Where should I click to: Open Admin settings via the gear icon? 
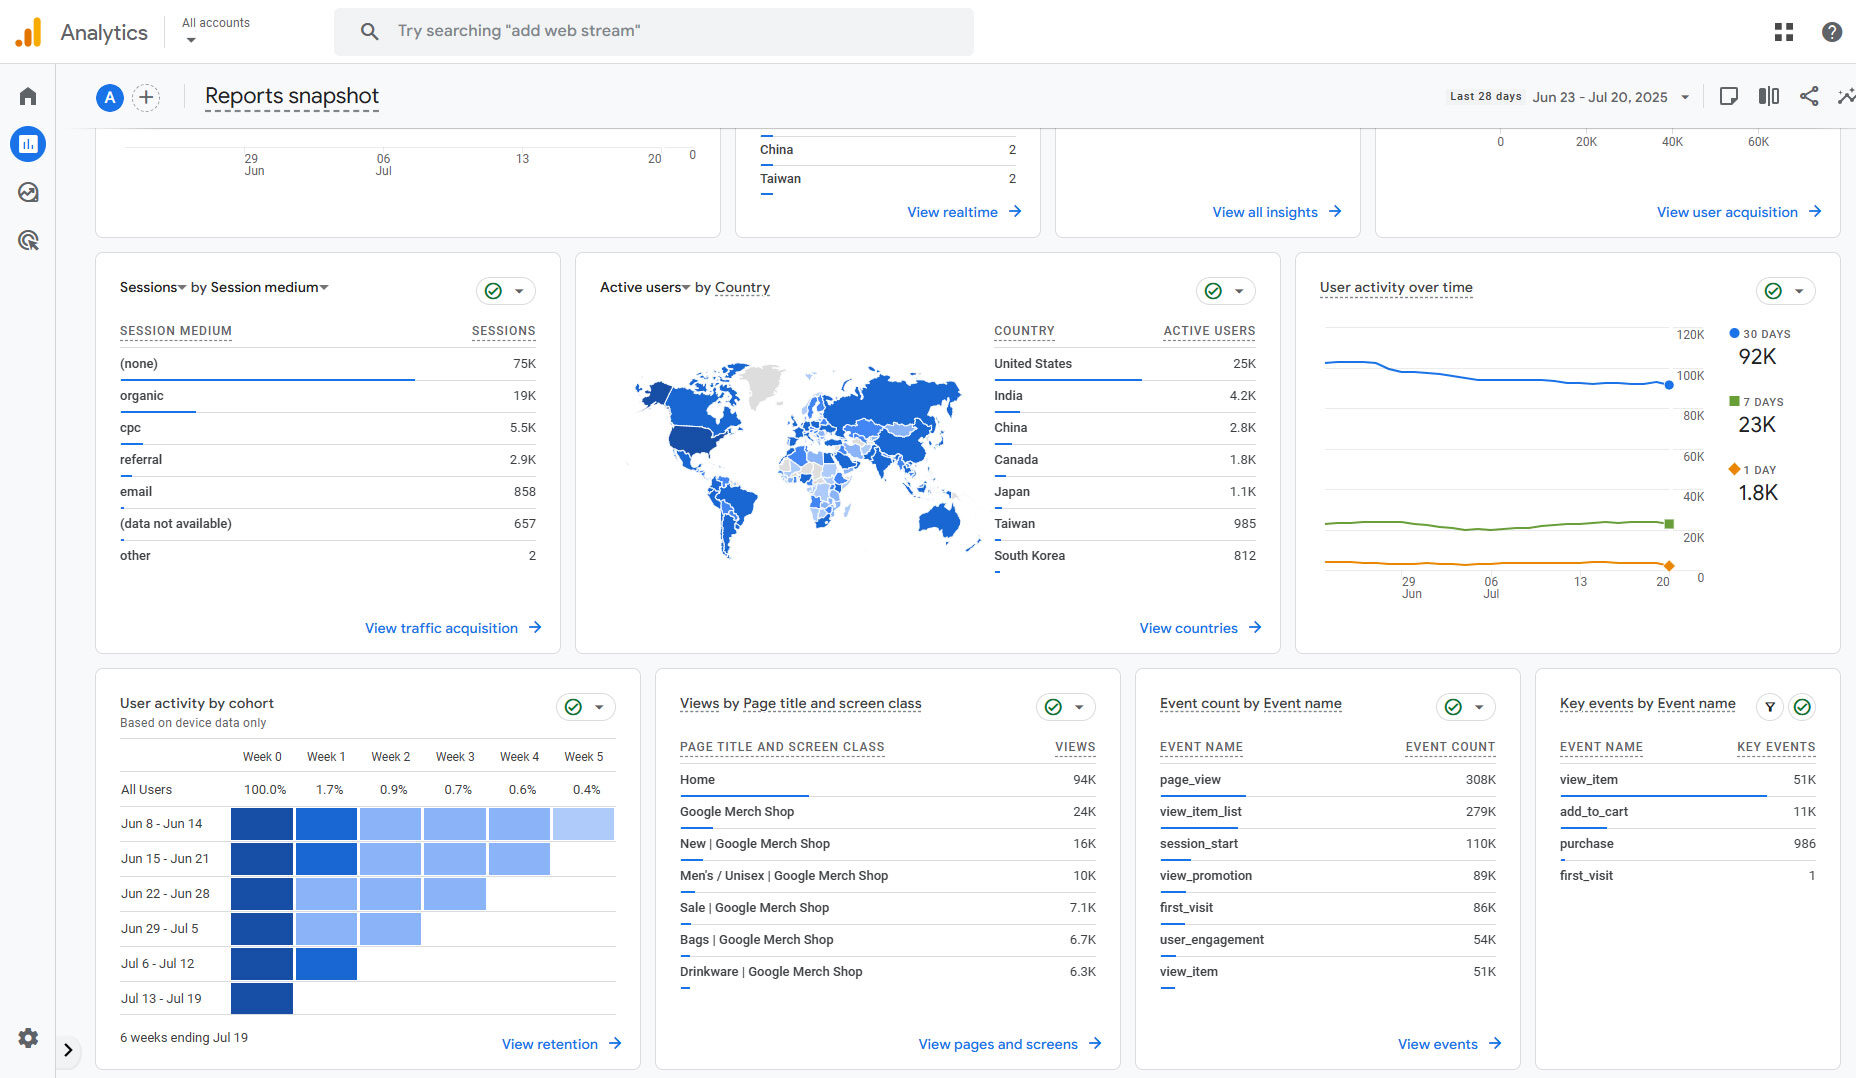27,1038
